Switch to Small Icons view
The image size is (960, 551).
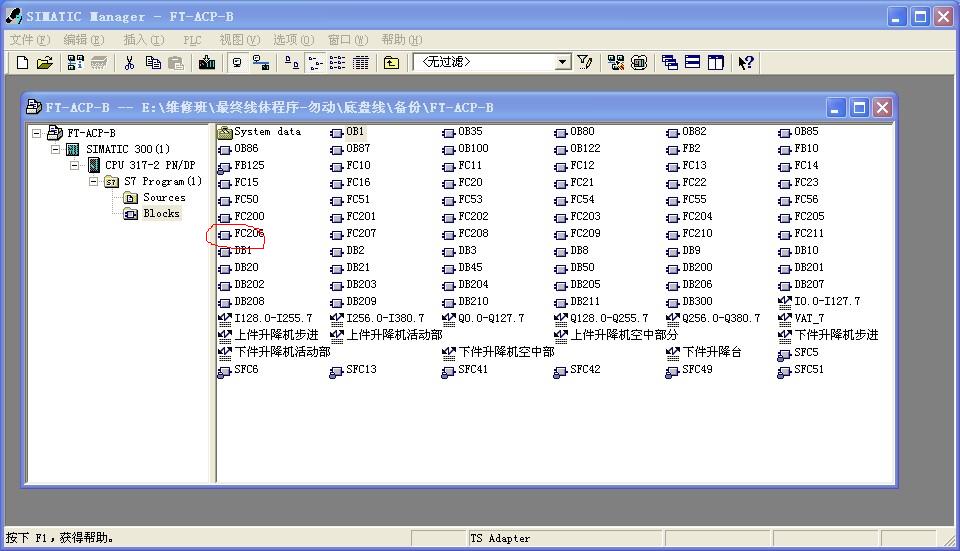point(315,62)
